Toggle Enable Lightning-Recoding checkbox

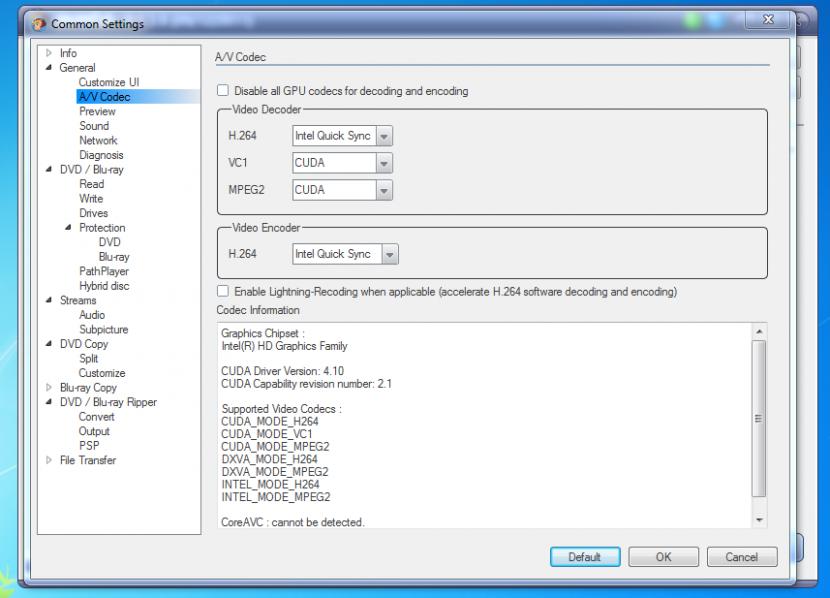223,291
